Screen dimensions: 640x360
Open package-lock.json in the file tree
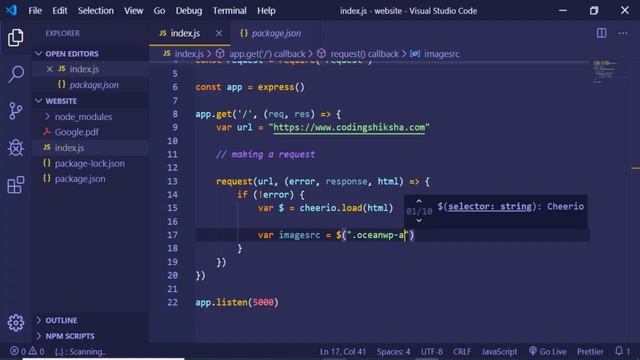(x=90, y=163)
